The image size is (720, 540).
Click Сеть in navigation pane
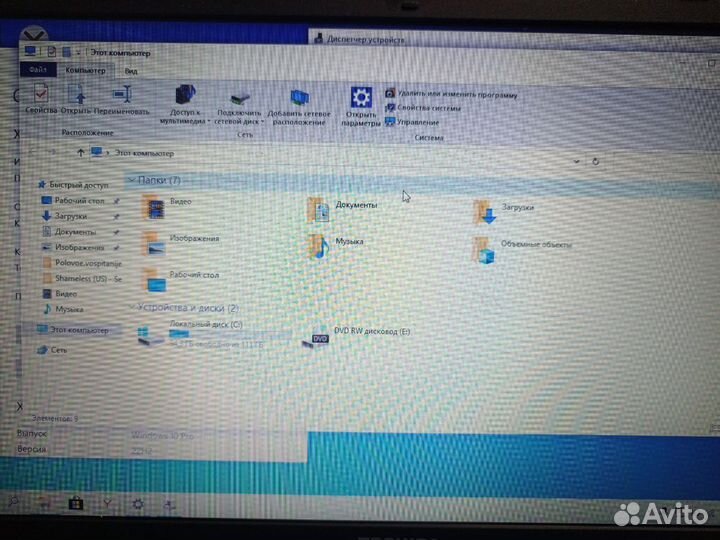click(x=52, y=350)
